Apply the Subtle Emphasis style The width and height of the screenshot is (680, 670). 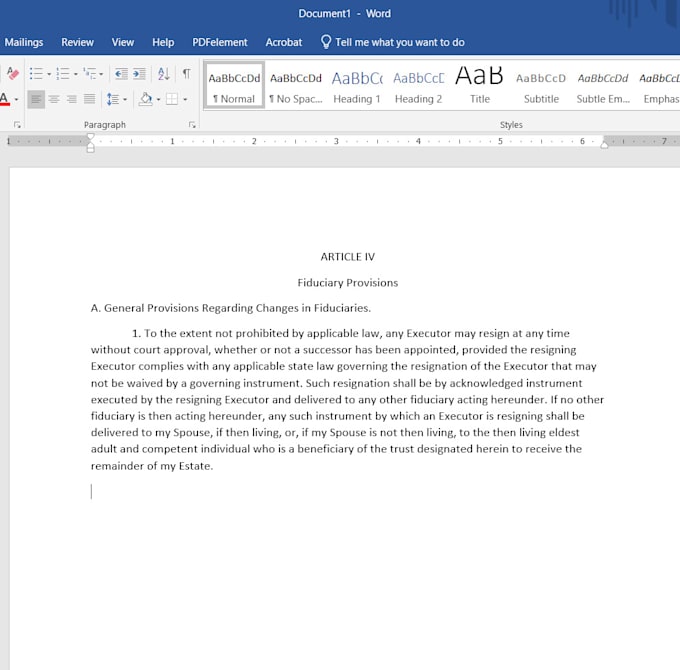[x=603, y=85]
